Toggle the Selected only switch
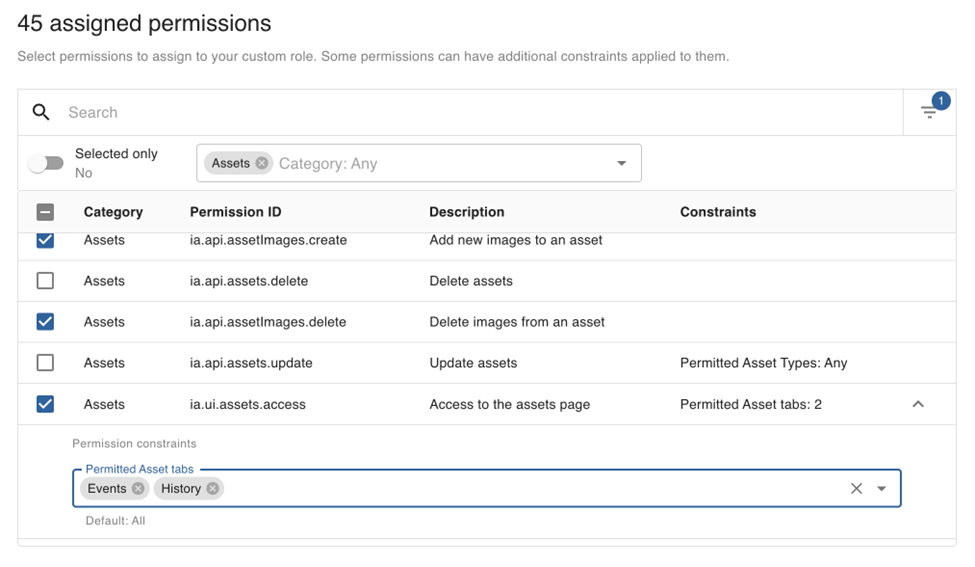 click(x=46, y=163)
